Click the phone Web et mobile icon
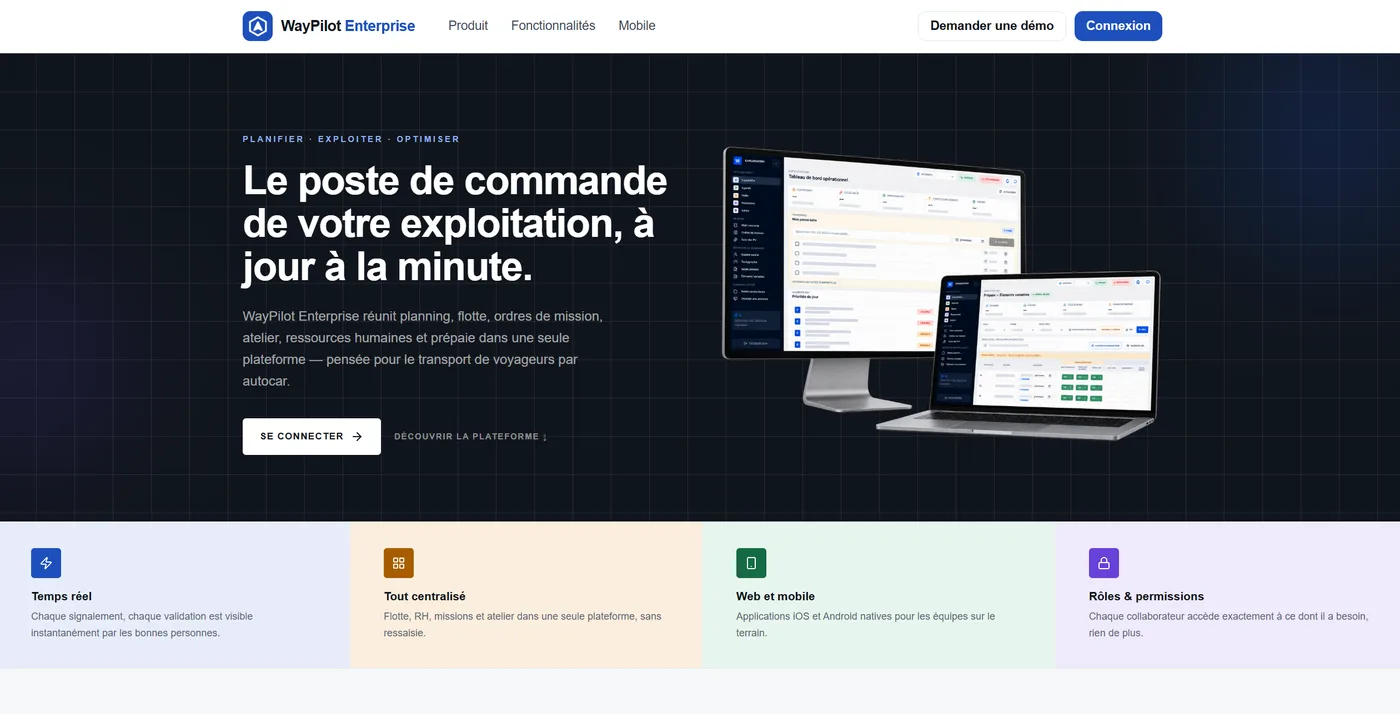This screenshot has width=1400, height=714. (751, 563)
